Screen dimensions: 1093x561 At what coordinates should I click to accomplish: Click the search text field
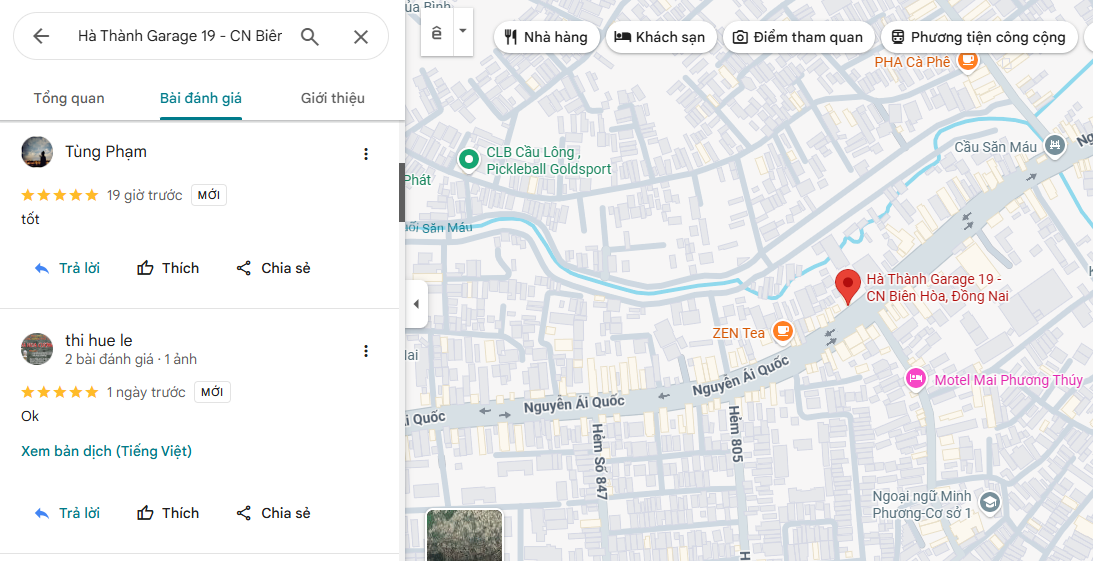tap(180, 36)
